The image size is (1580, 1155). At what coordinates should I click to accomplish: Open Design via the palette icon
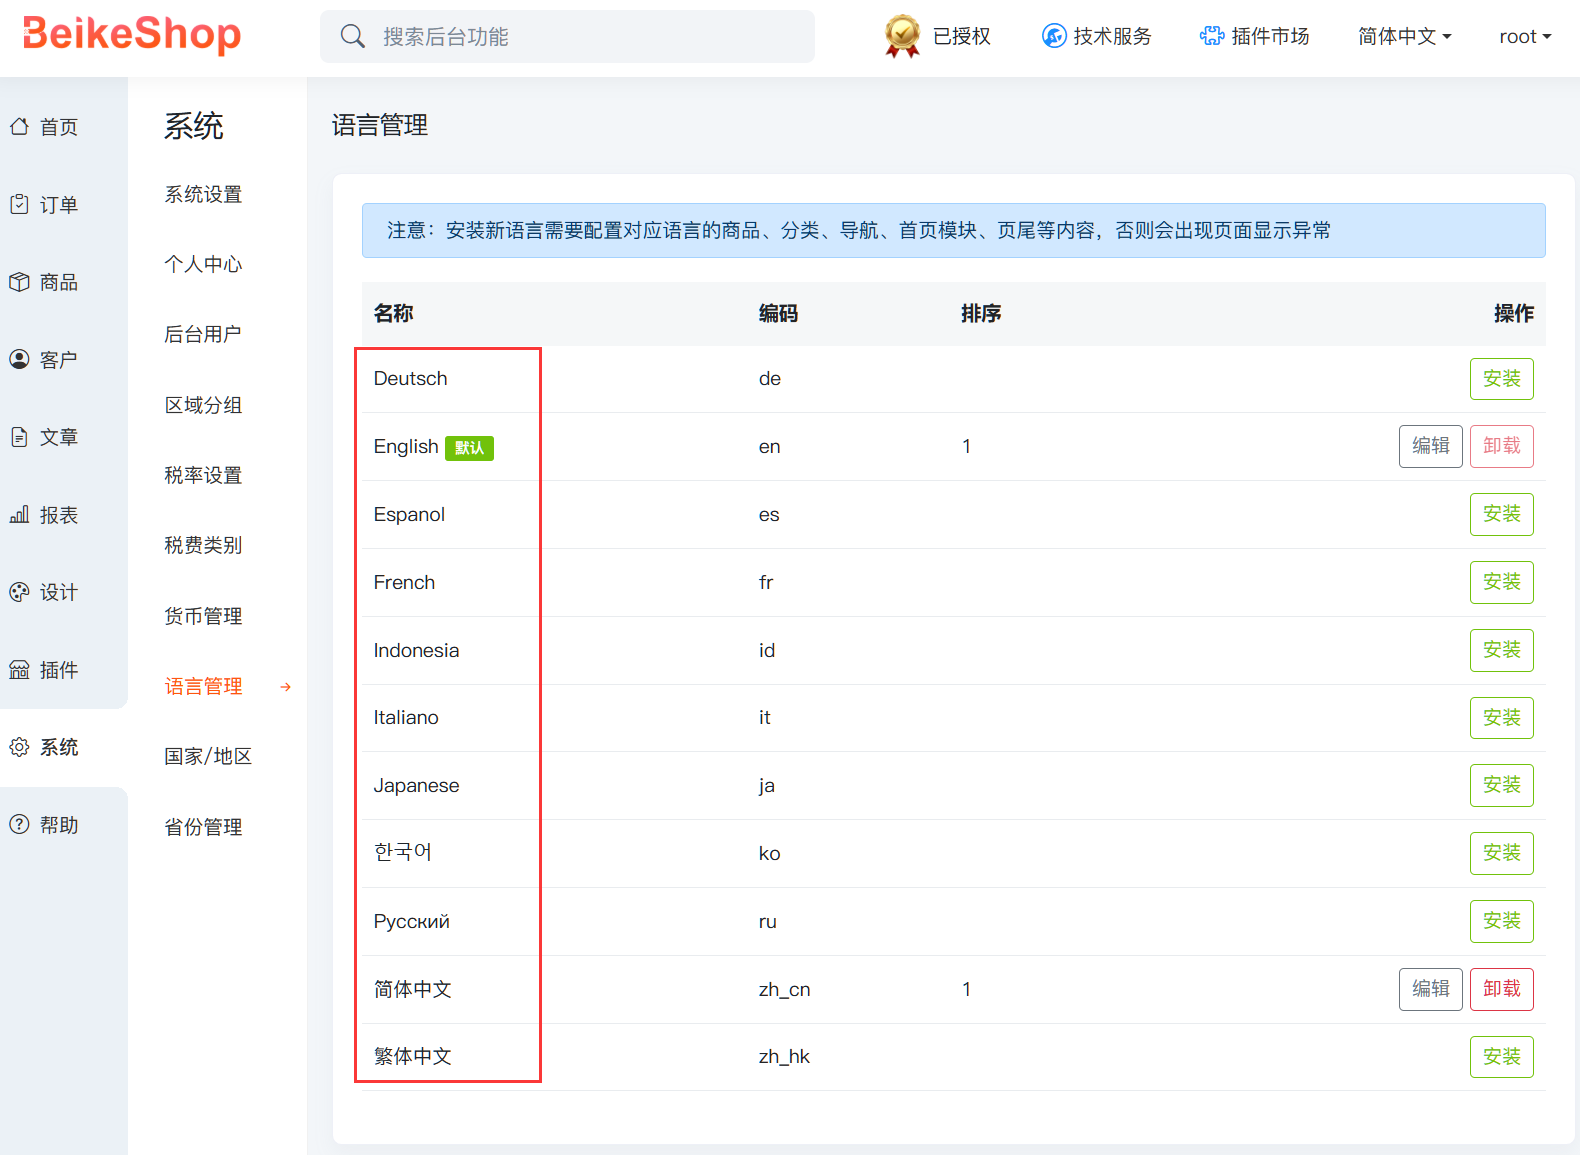click(x=19, y=592)
